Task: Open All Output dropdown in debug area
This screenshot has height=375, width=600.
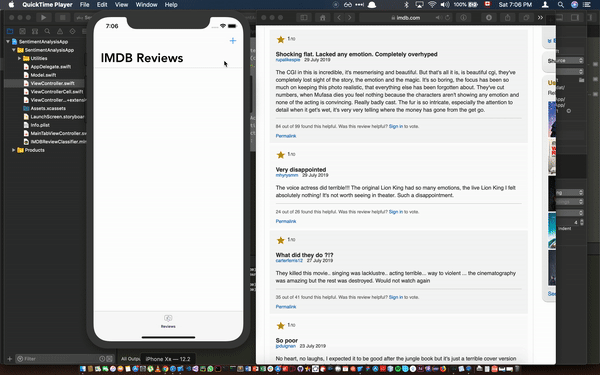Action: pyautogui.click(x=130, y=359)
